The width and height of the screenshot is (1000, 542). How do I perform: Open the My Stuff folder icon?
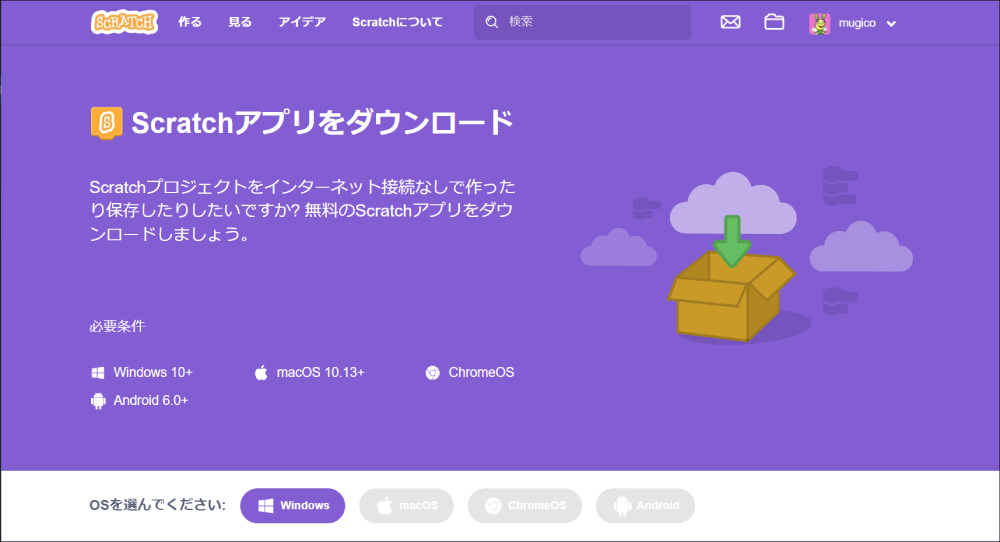[774, 22]
